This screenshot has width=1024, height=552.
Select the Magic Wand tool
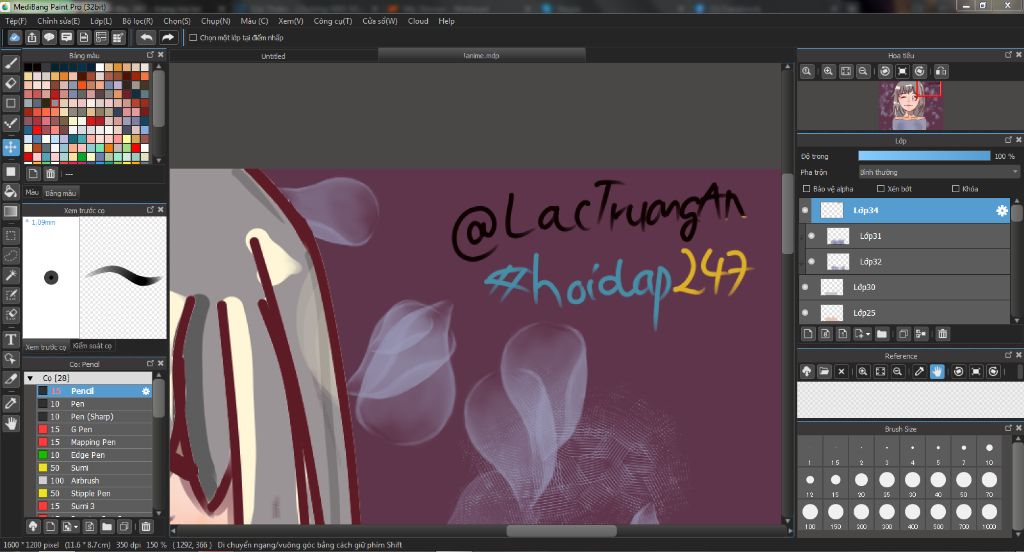(10, 275)
